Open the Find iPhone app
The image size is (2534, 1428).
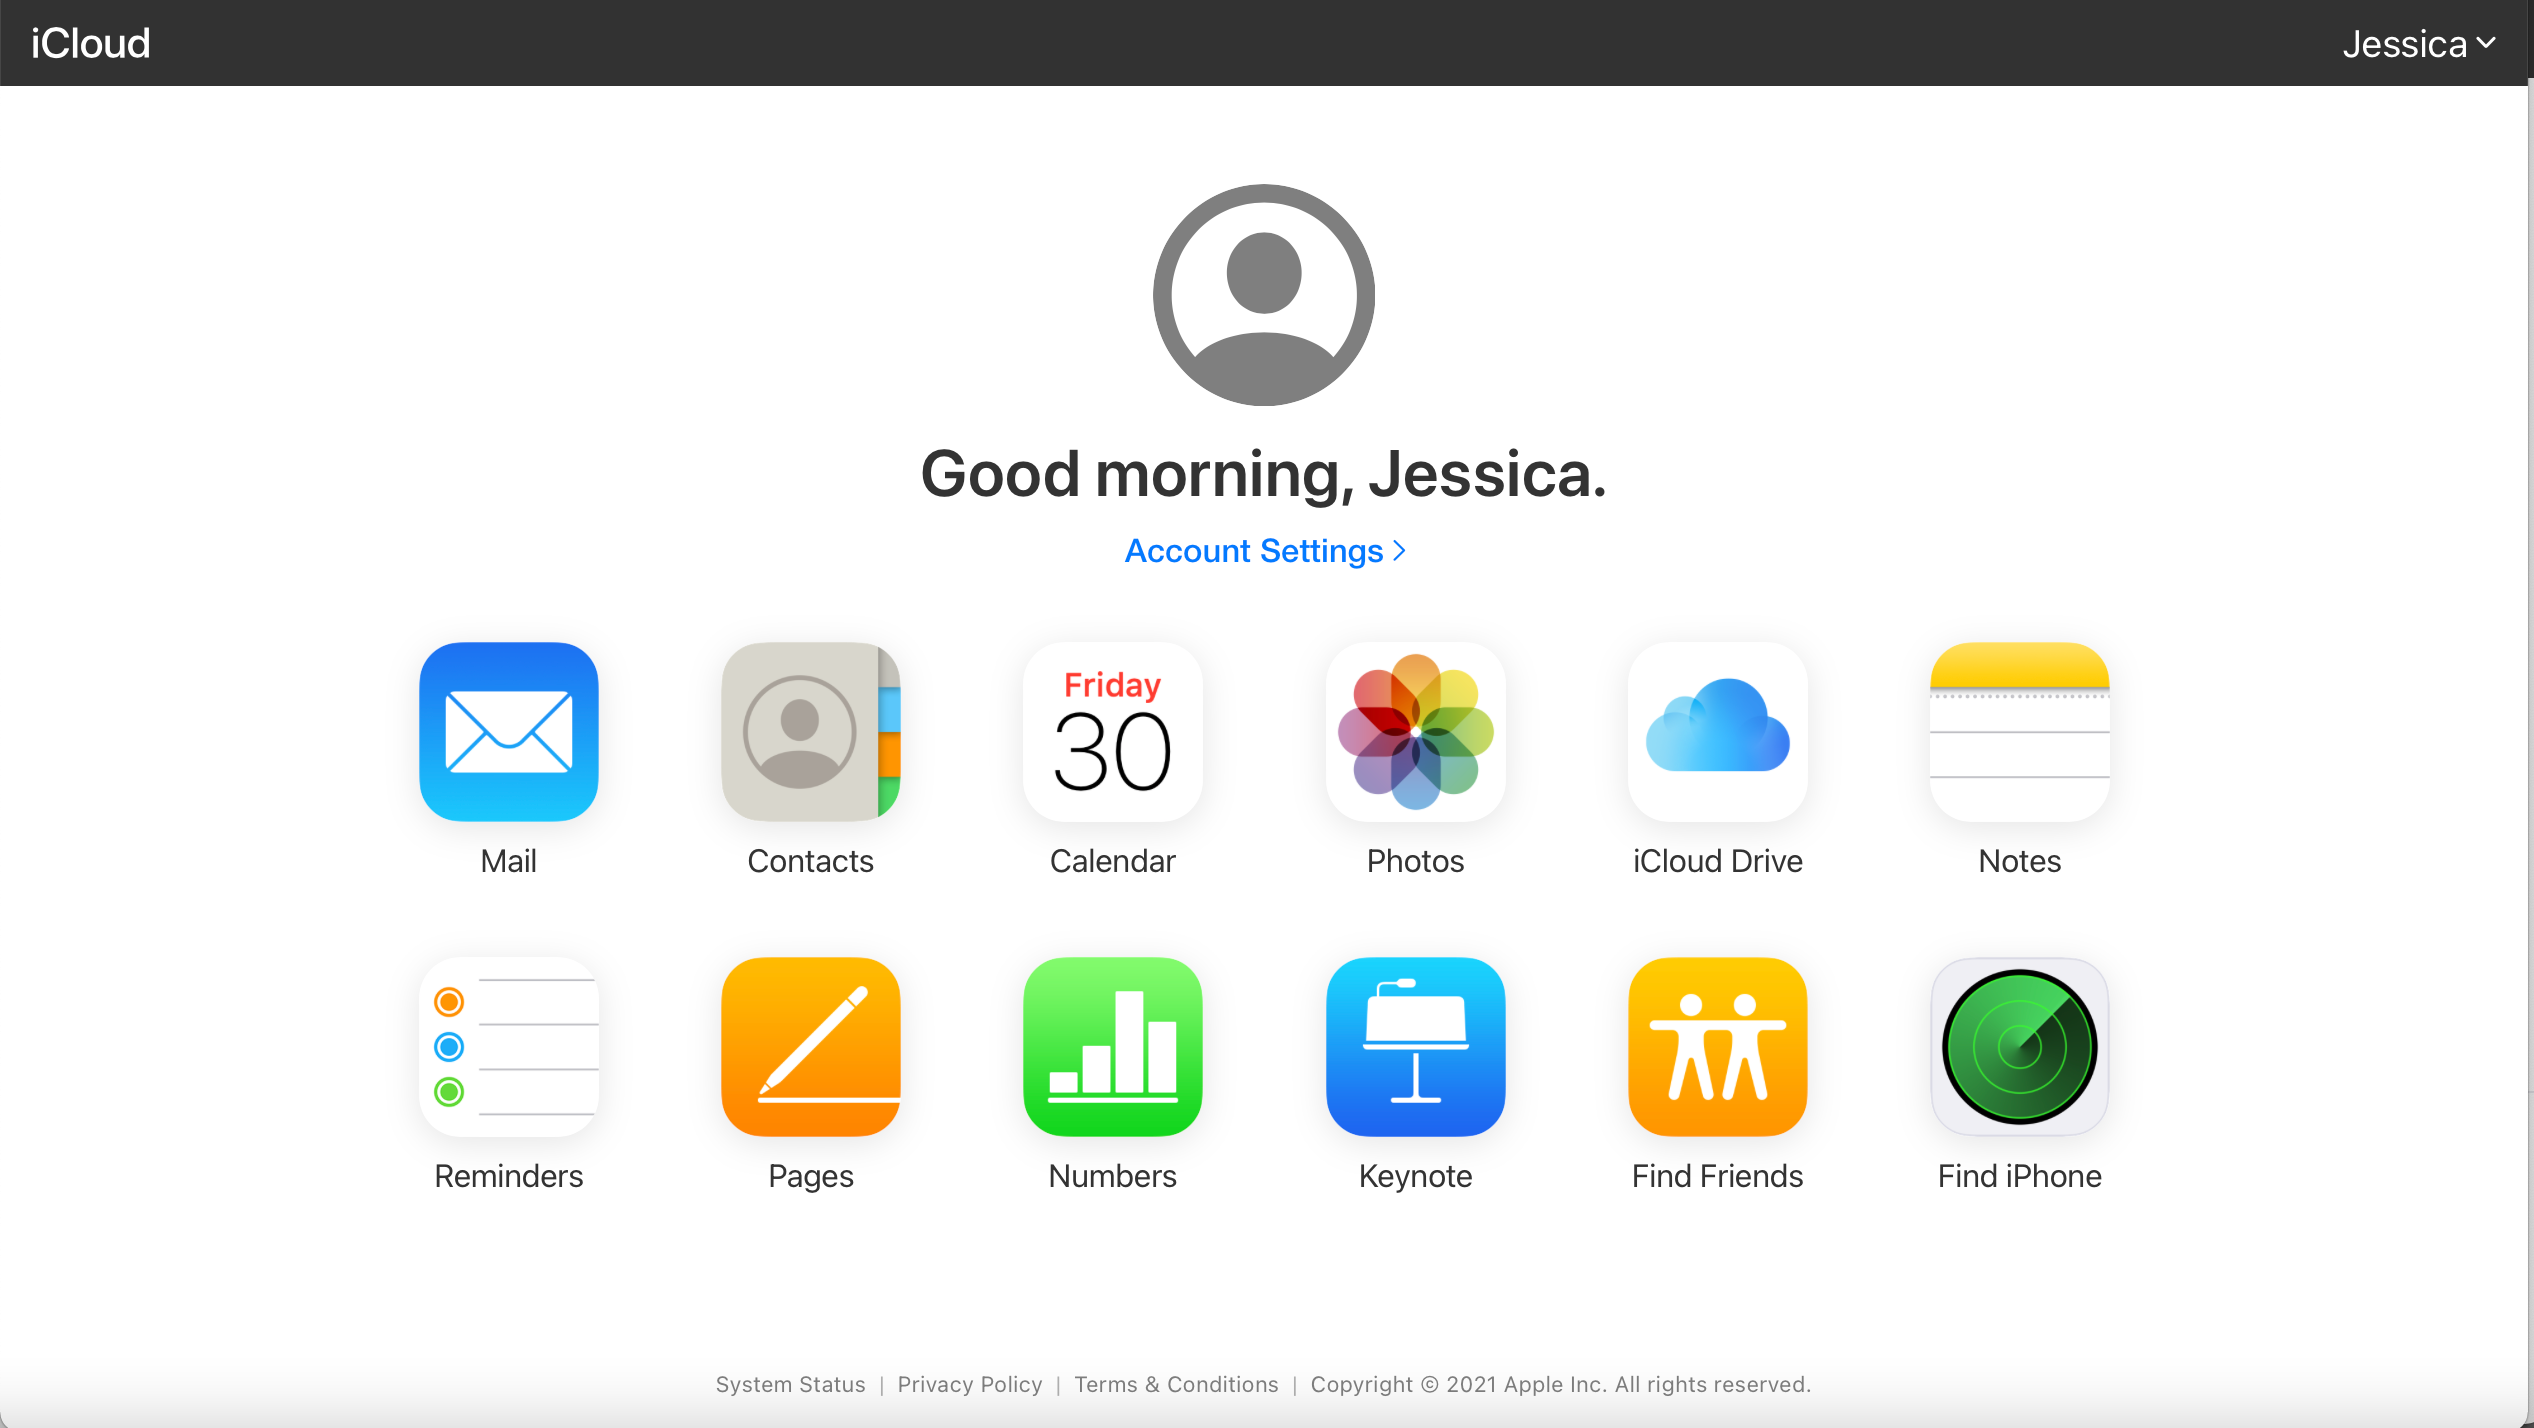click(x=2021, y=1047)
